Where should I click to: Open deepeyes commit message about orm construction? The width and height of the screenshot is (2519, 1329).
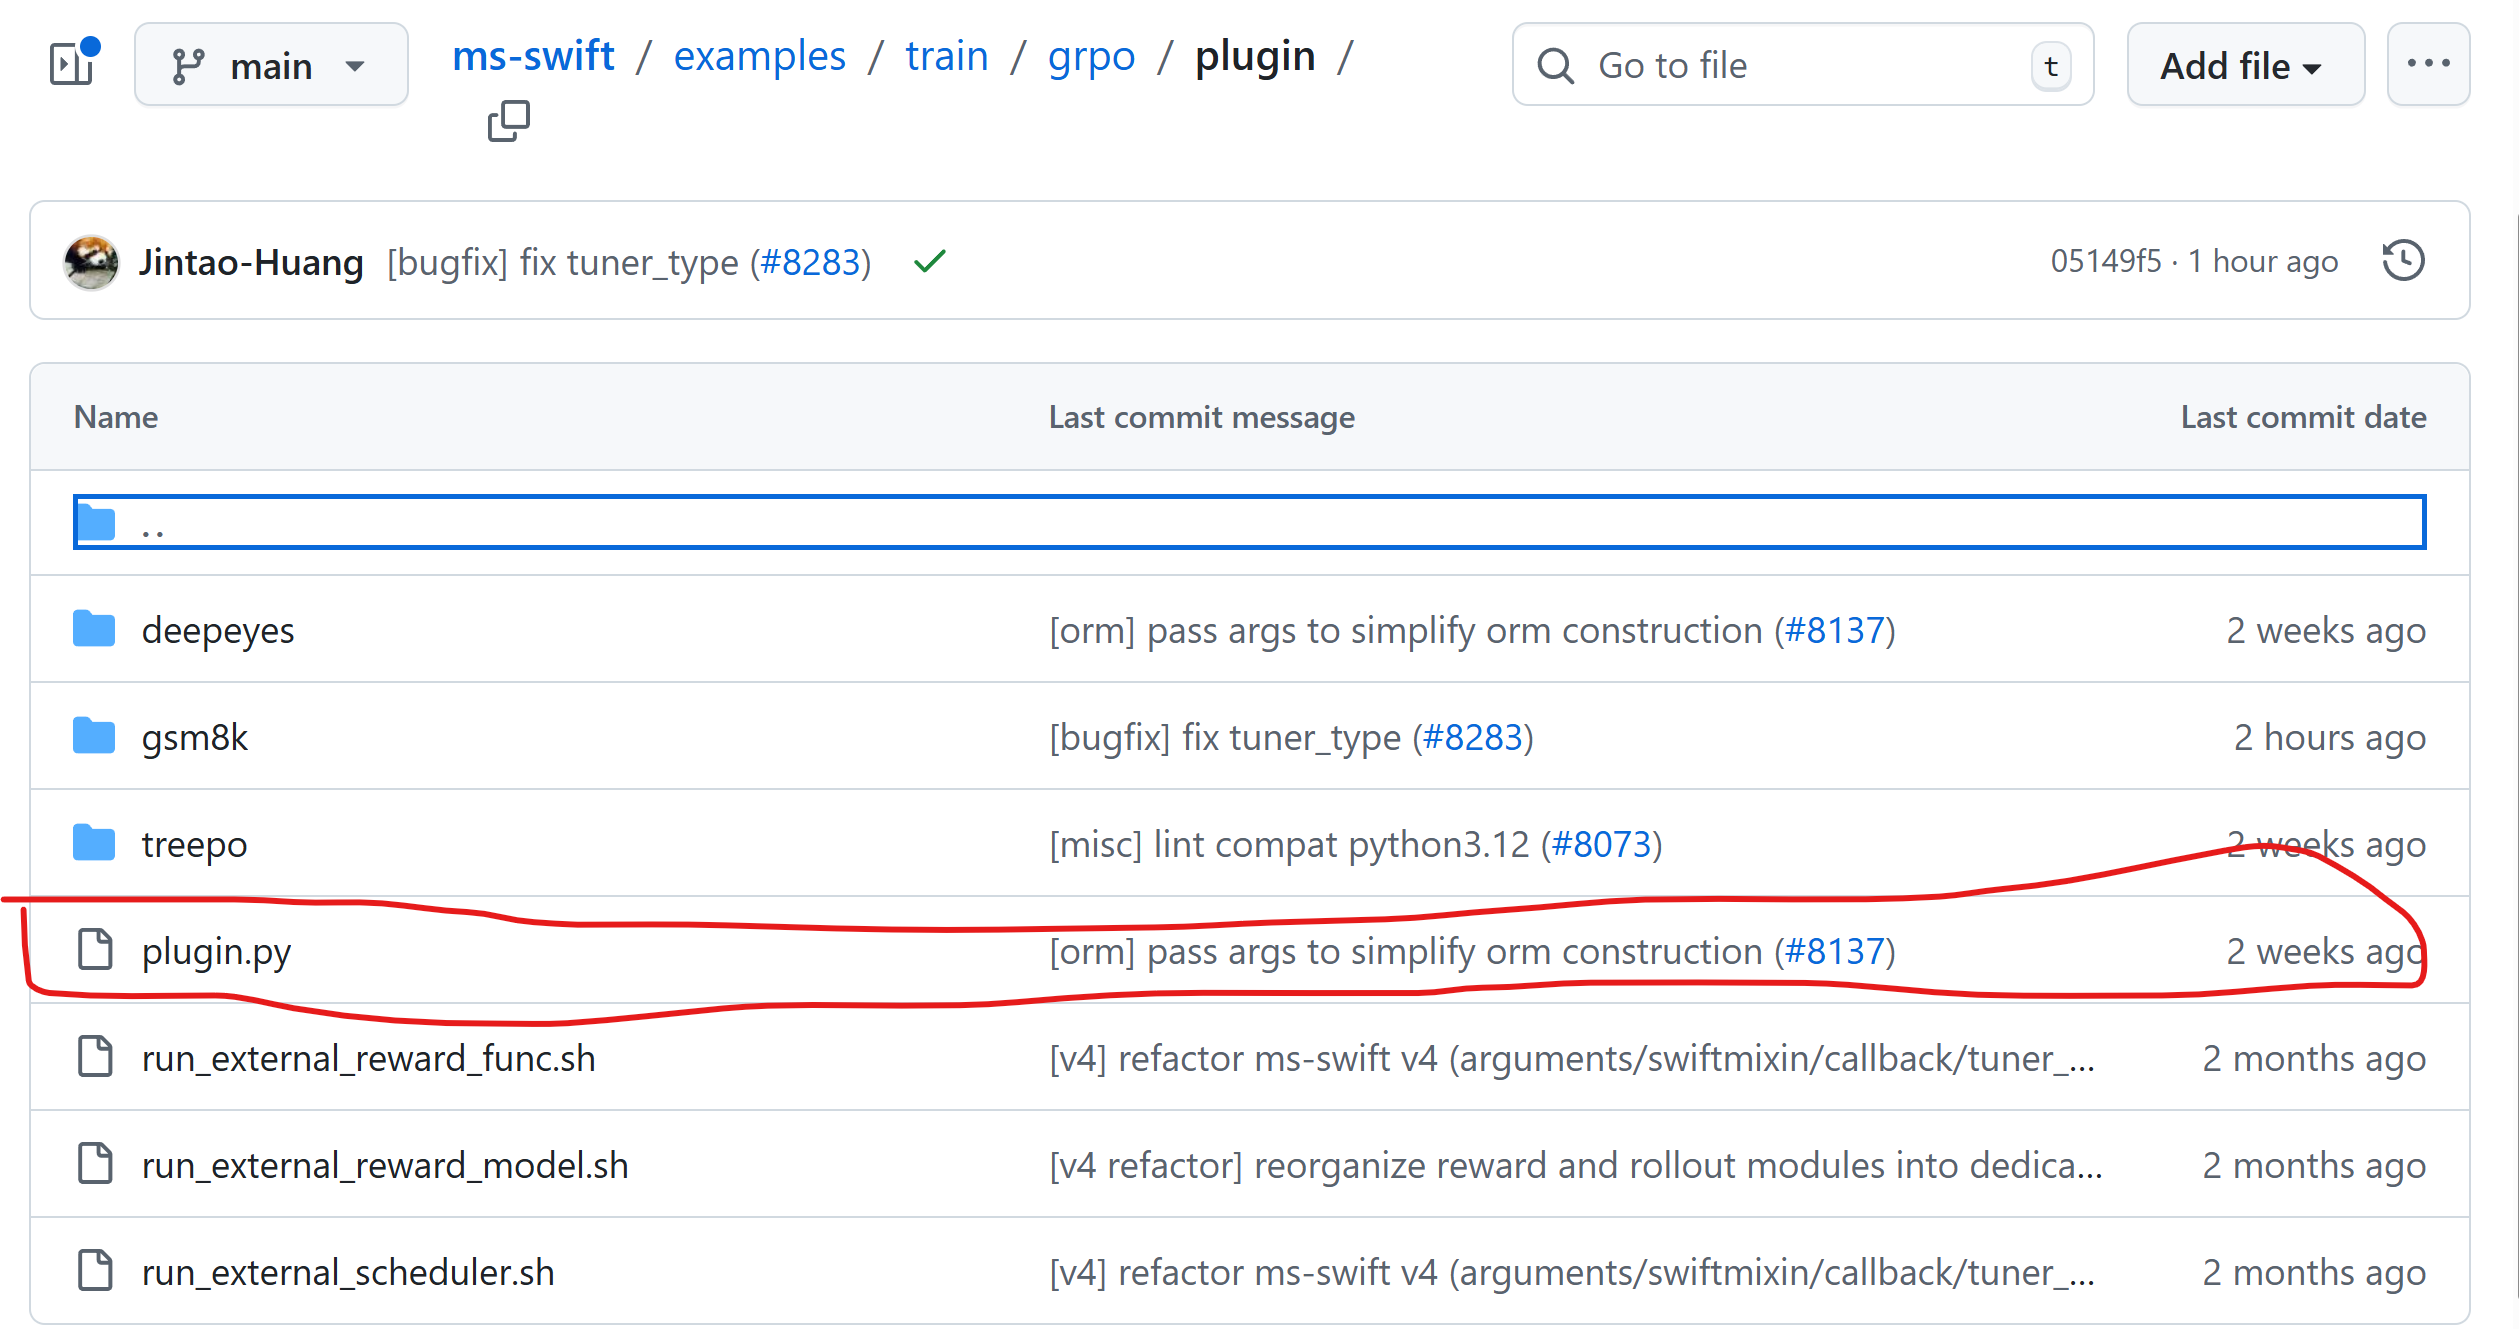[1406, 630]
